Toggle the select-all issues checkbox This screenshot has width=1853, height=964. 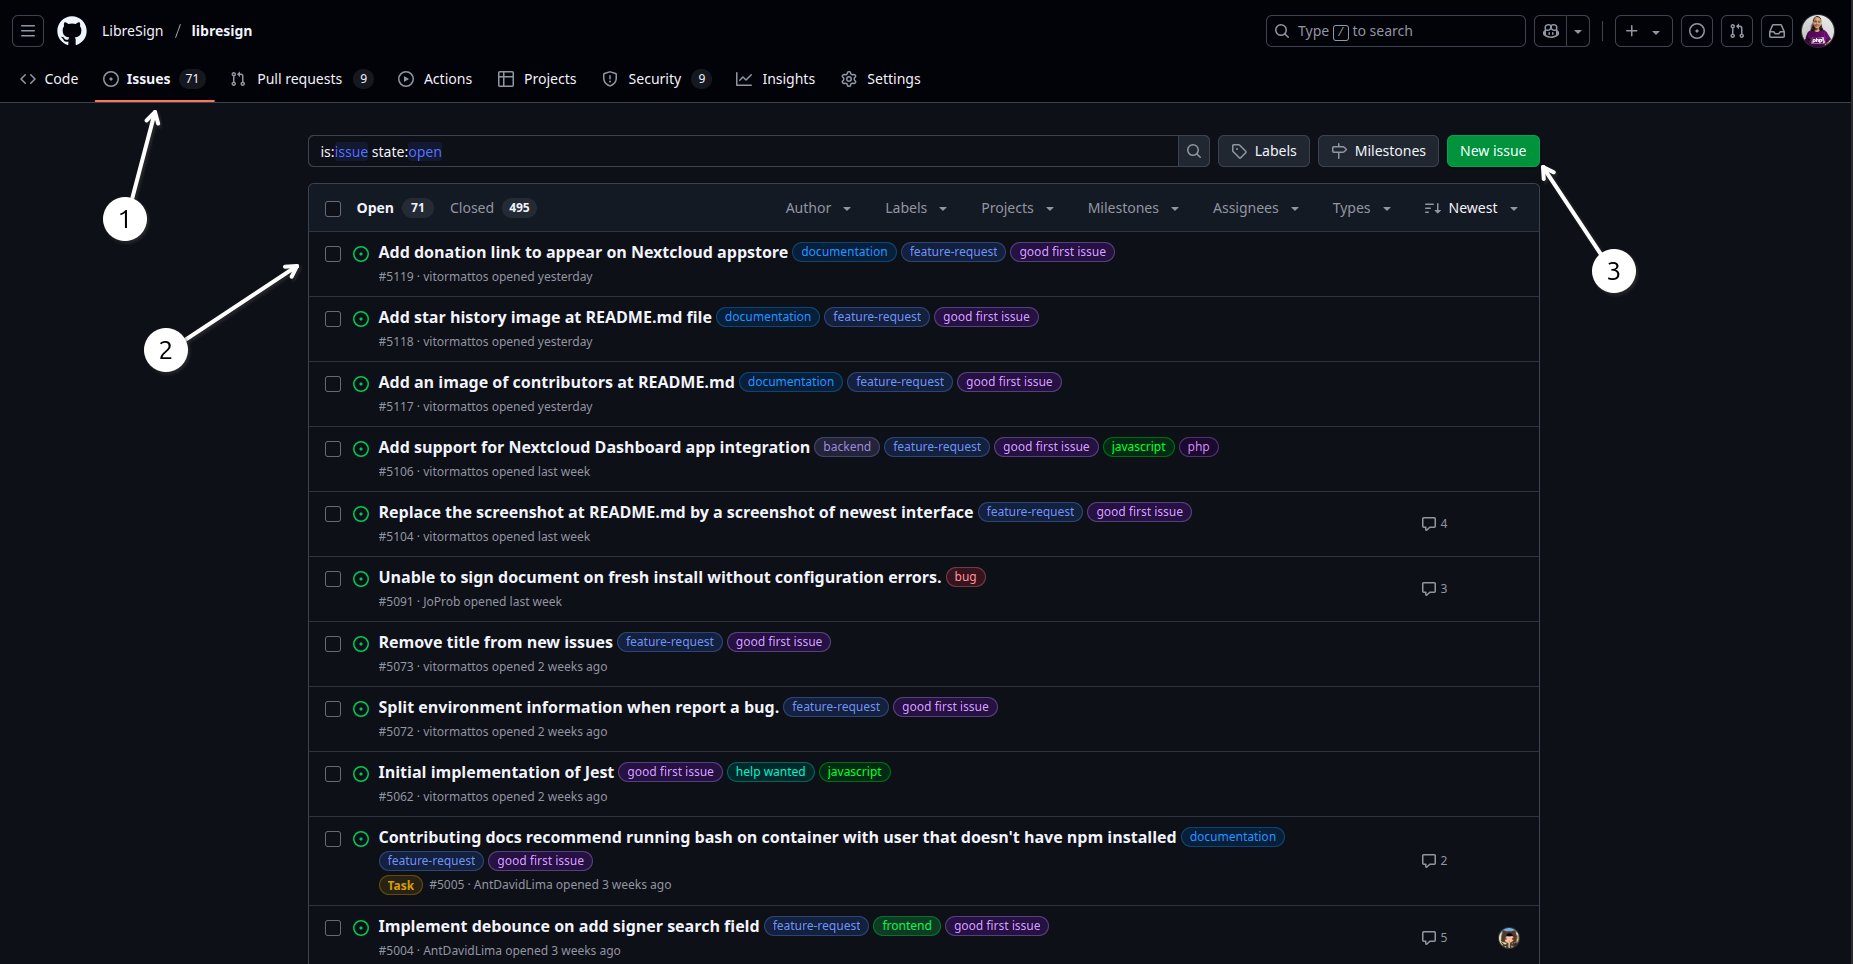click(x=333, y=208)
